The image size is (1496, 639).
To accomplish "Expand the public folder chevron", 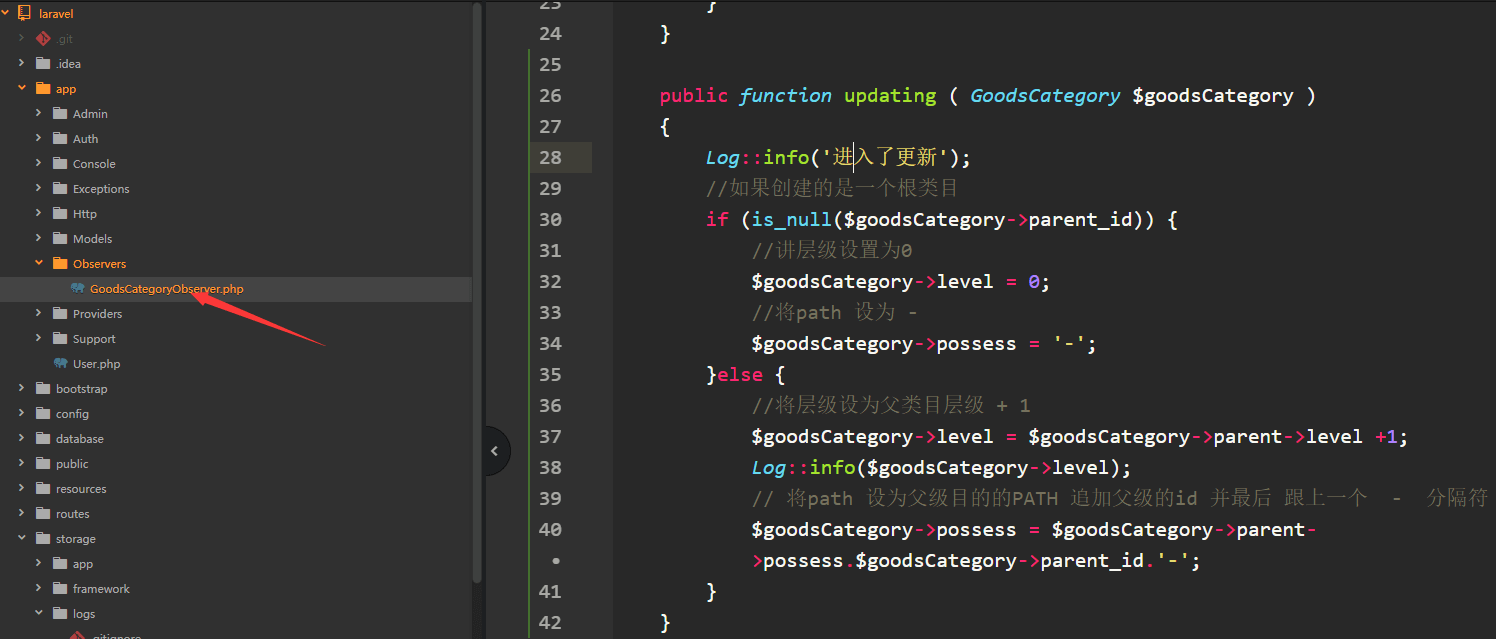I will tap(21, 463).
